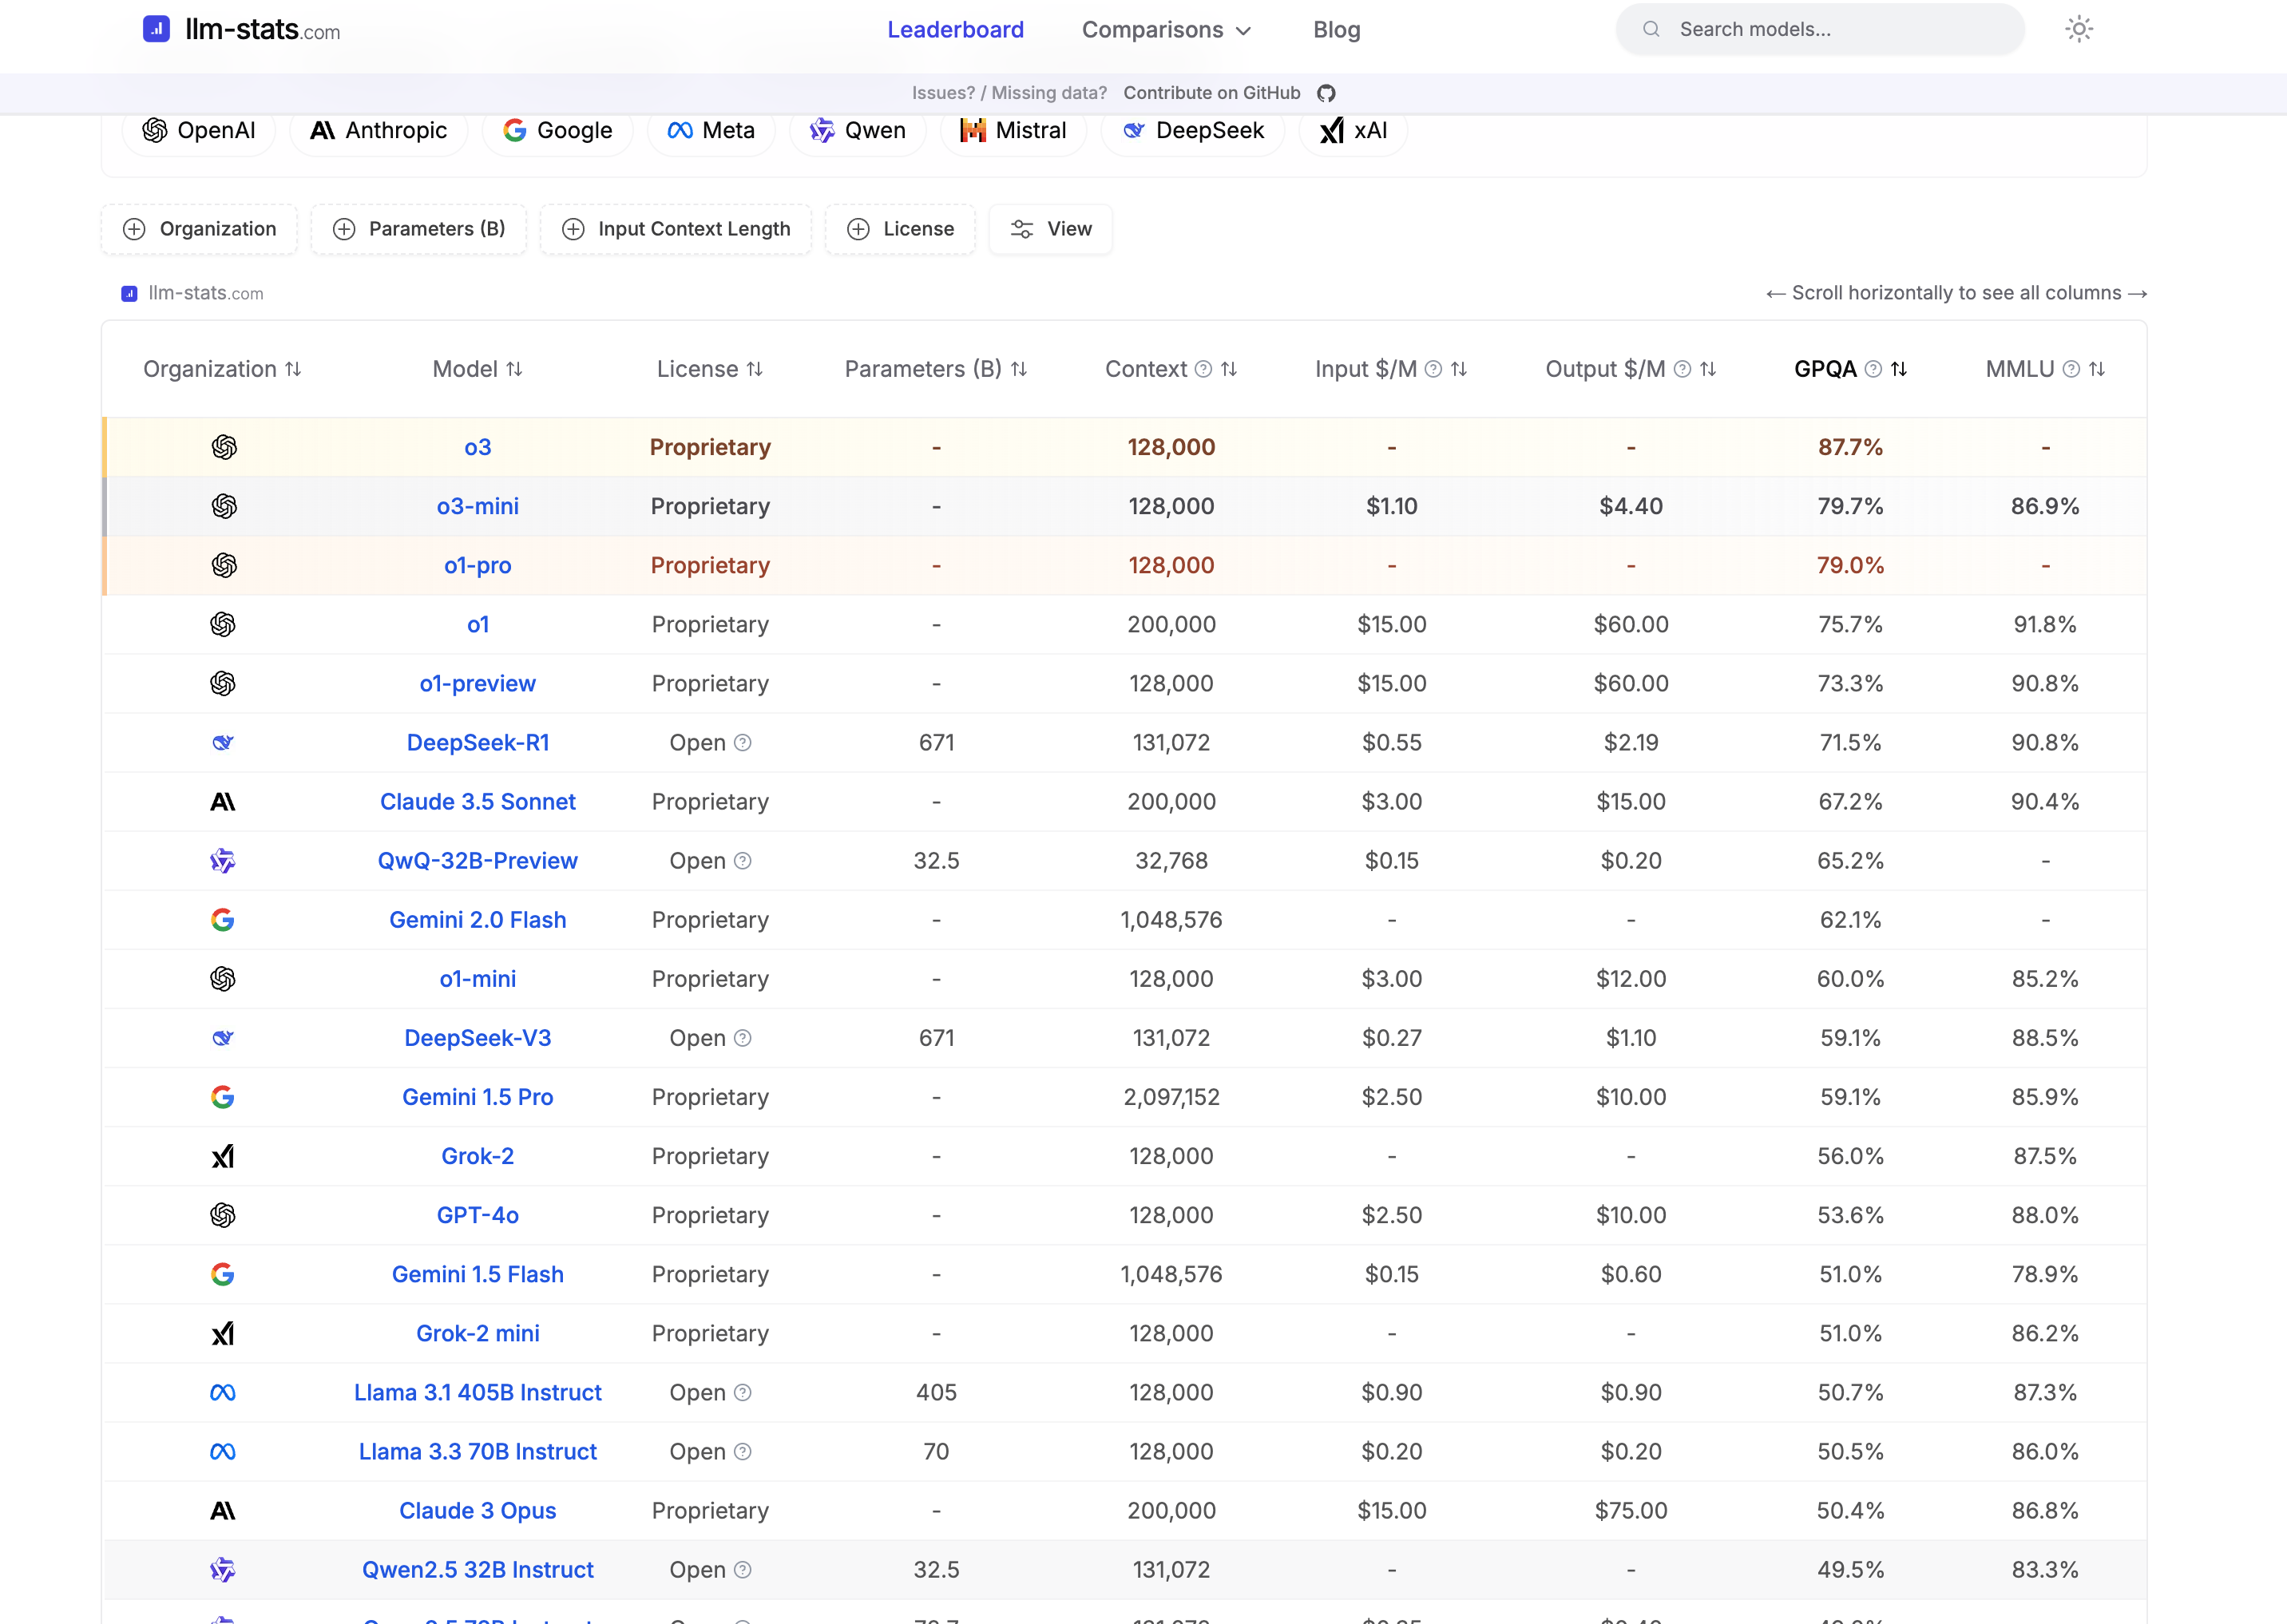Click the OpenAI logo in the o3 row

tap(224, 447)
